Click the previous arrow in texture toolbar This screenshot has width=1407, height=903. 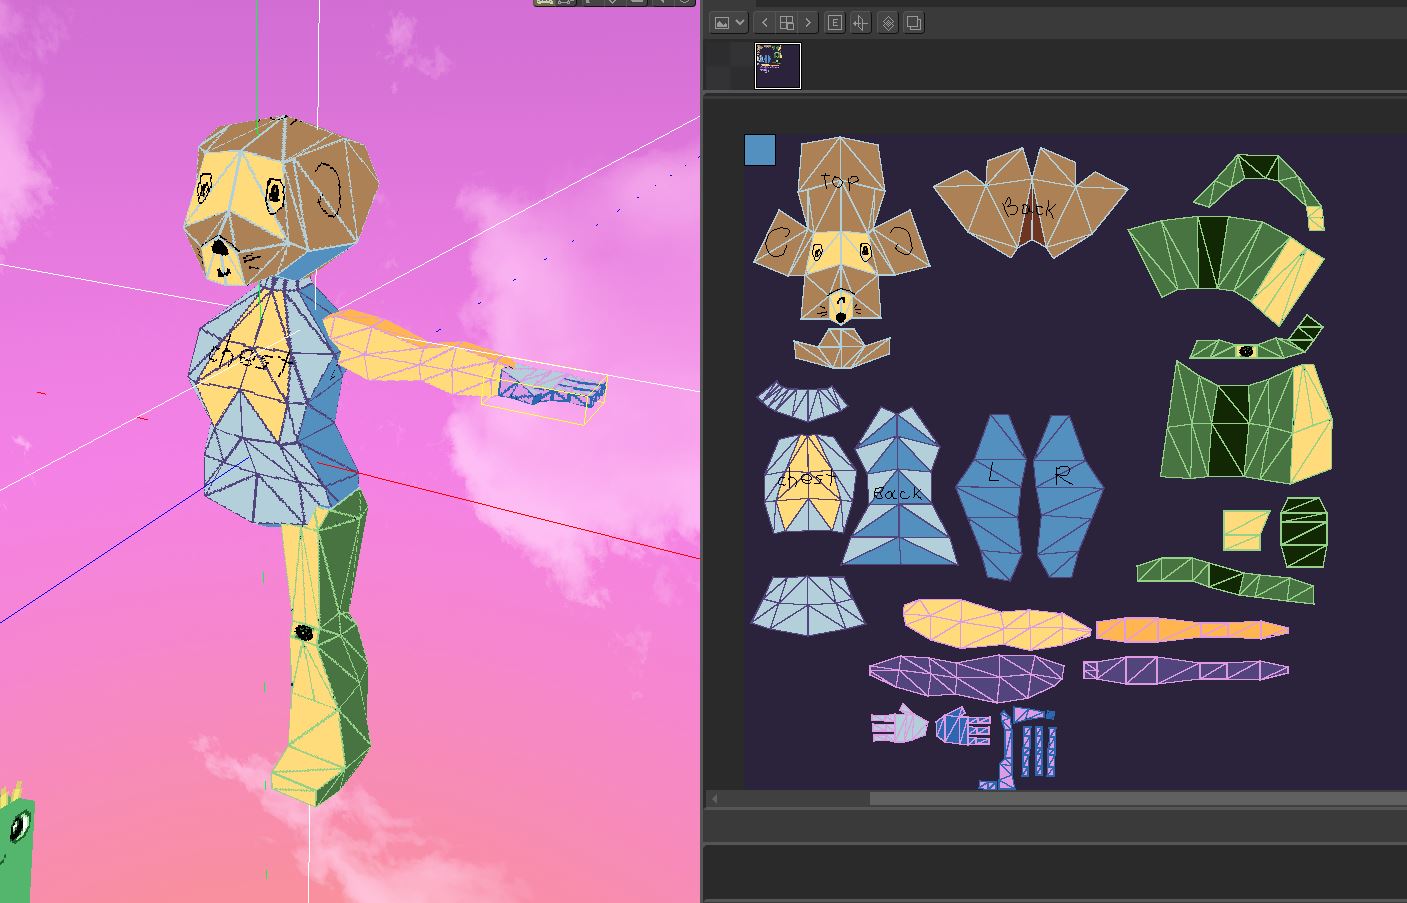pyautogui.click(x=765, y=23)
